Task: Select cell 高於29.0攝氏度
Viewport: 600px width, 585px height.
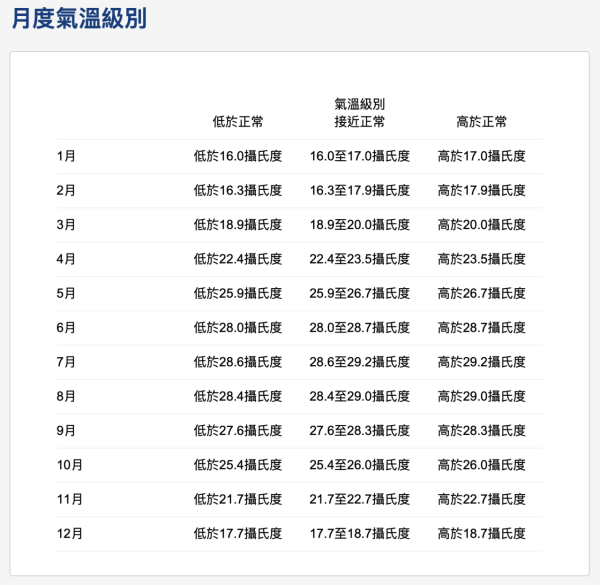Action: pos(481,396)
